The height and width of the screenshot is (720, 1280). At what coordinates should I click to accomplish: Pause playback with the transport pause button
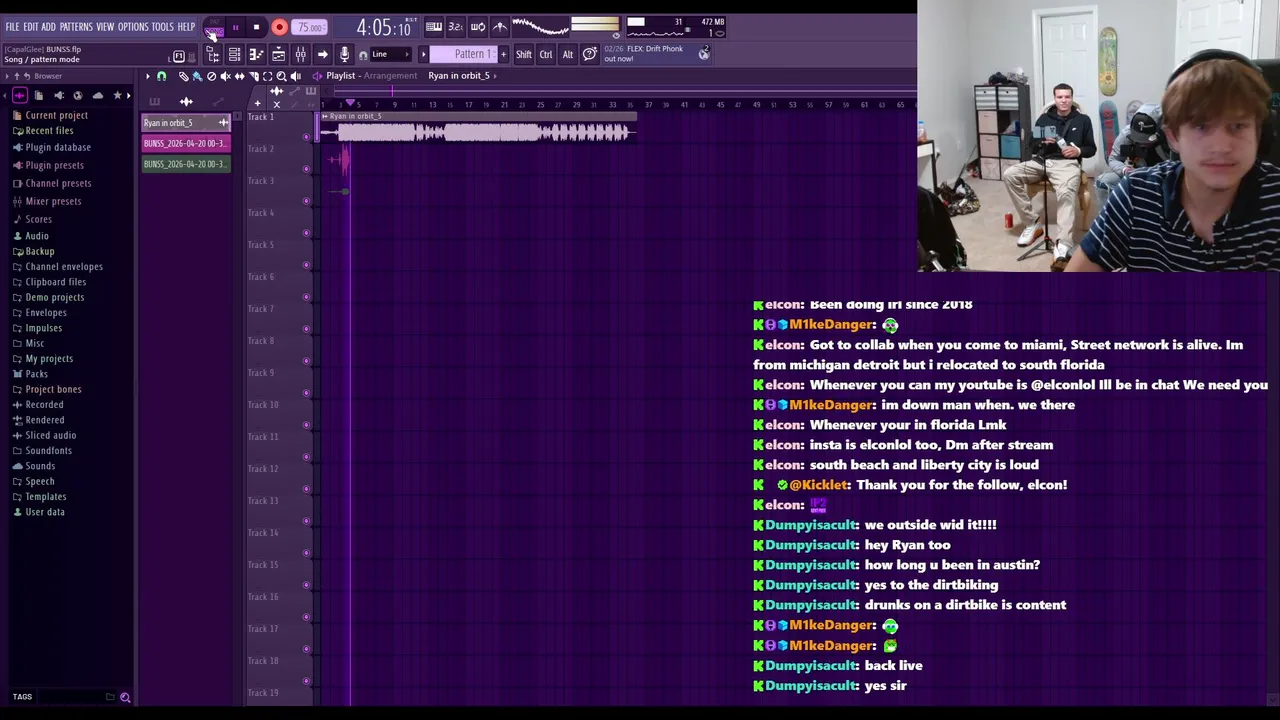tap(235, 28)
